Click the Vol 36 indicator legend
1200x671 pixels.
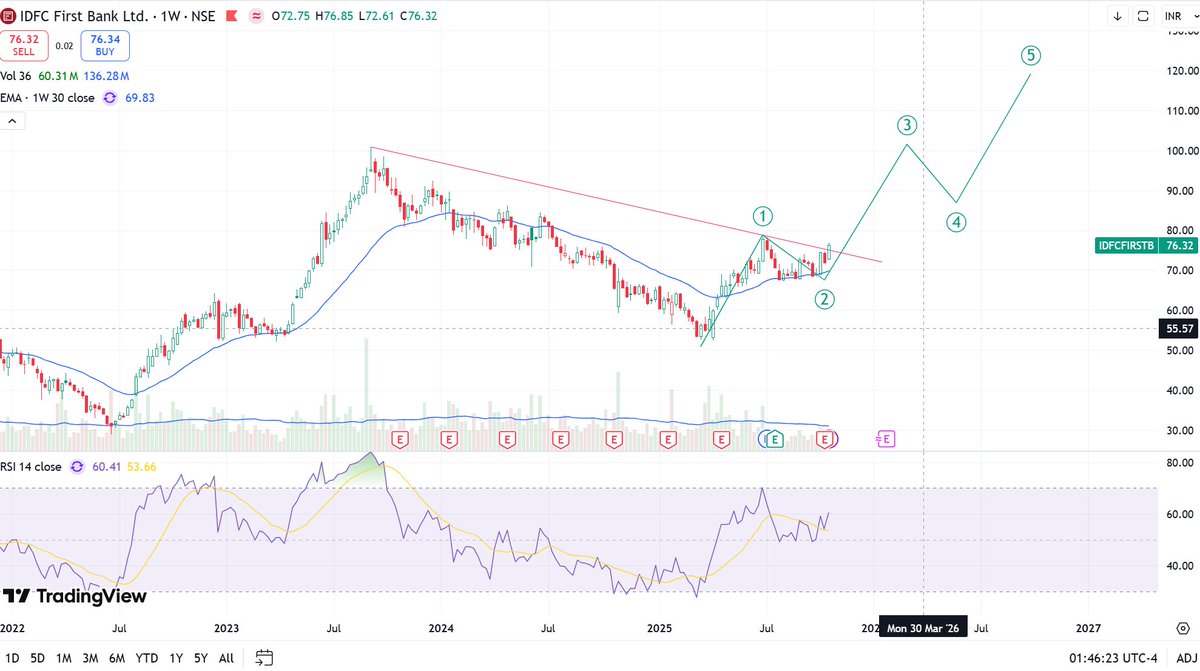pyautogui.click(x=17, y=76)
